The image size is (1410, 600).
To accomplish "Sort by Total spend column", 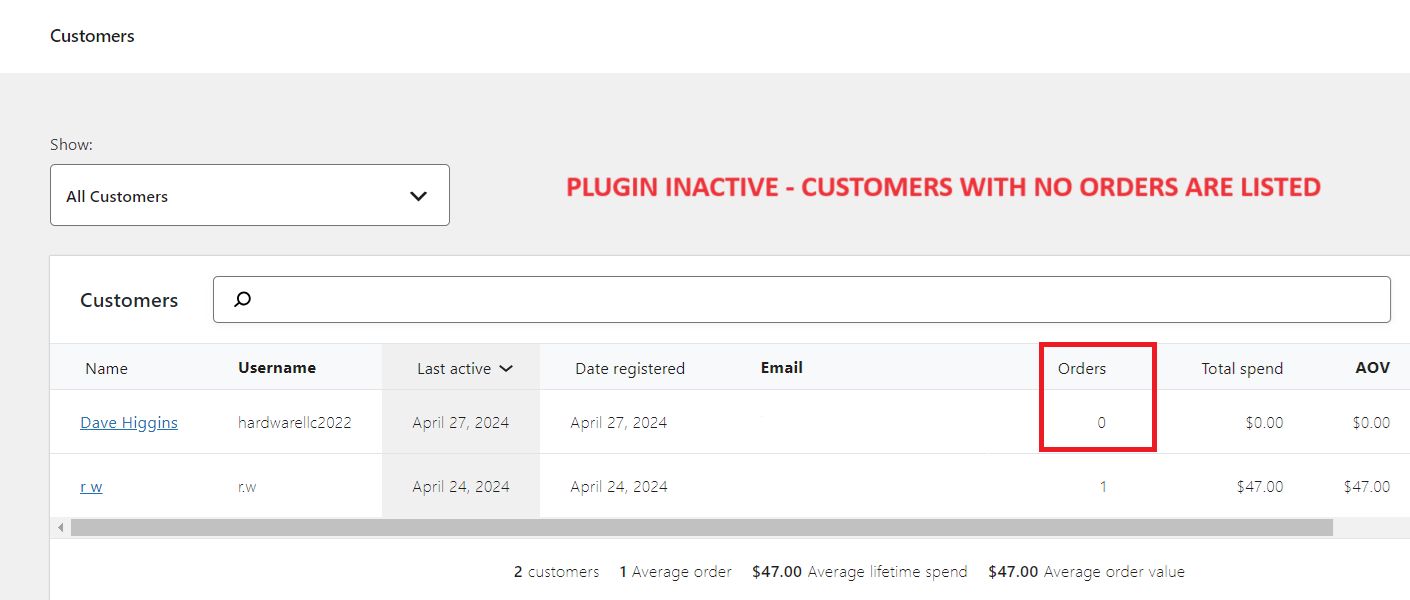I will coord(1242,368).
